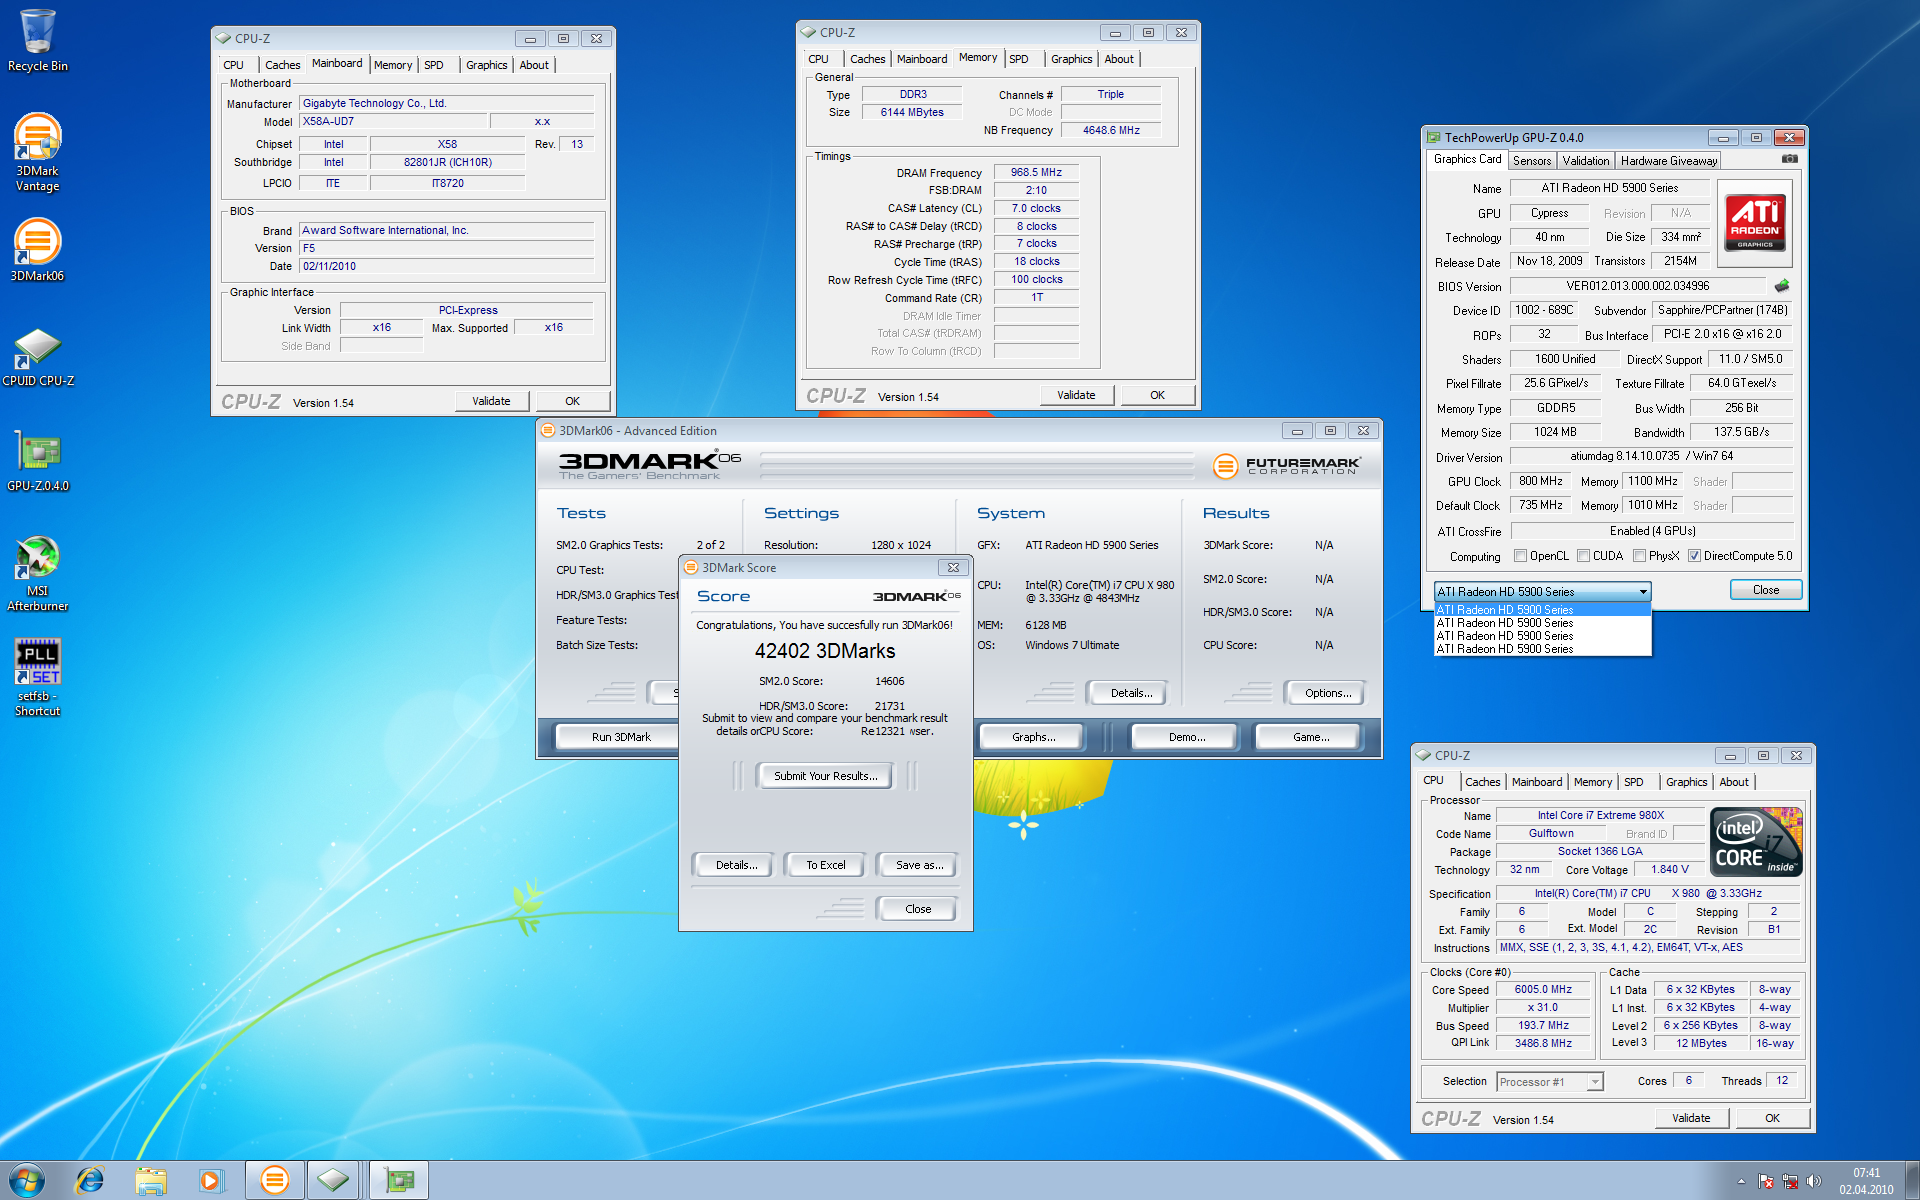Open Windows Explorer folder on taskbar
This screenshot has width=1920, height=1200.
(151, 1180)
